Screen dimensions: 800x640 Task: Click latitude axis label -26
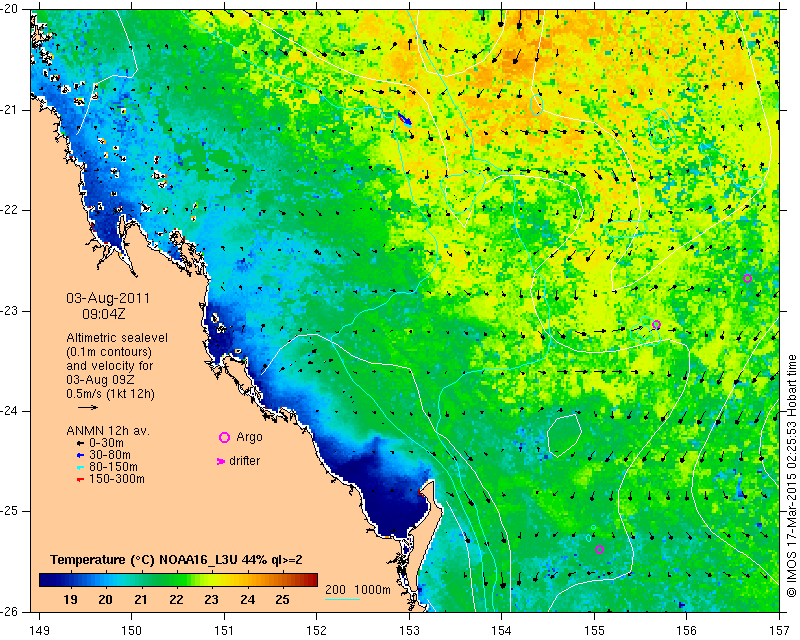9,611
